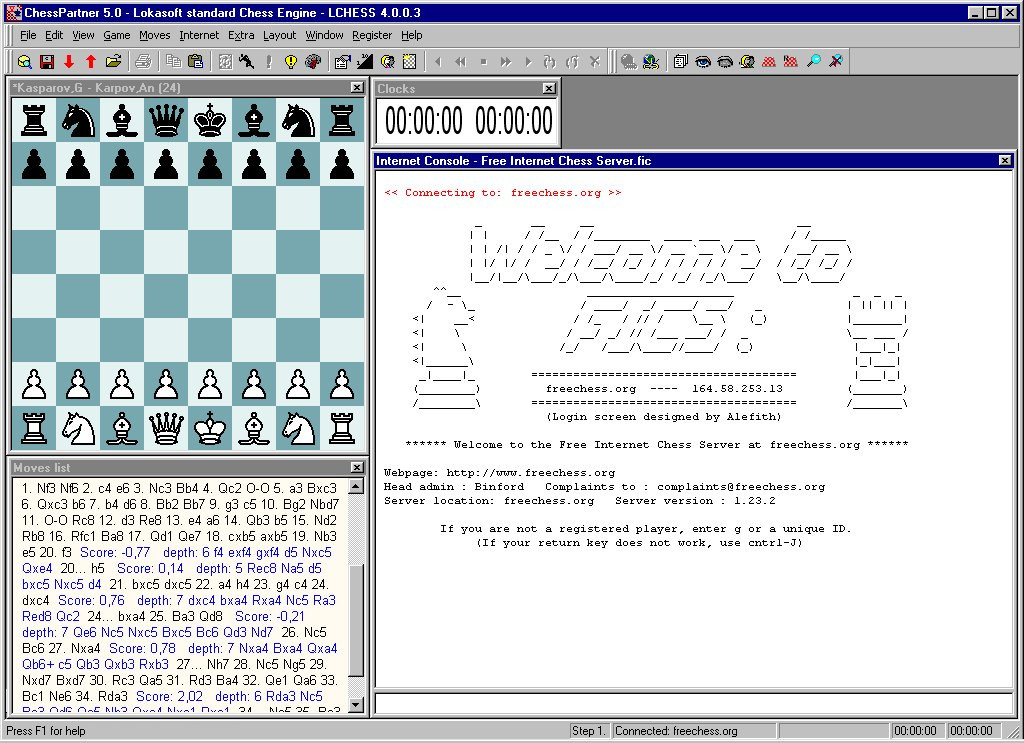This screenshot has height=743, width=1024.
Task: Click the paste clipboard icon
Action: pyautogui.click(x=195, y=61)
